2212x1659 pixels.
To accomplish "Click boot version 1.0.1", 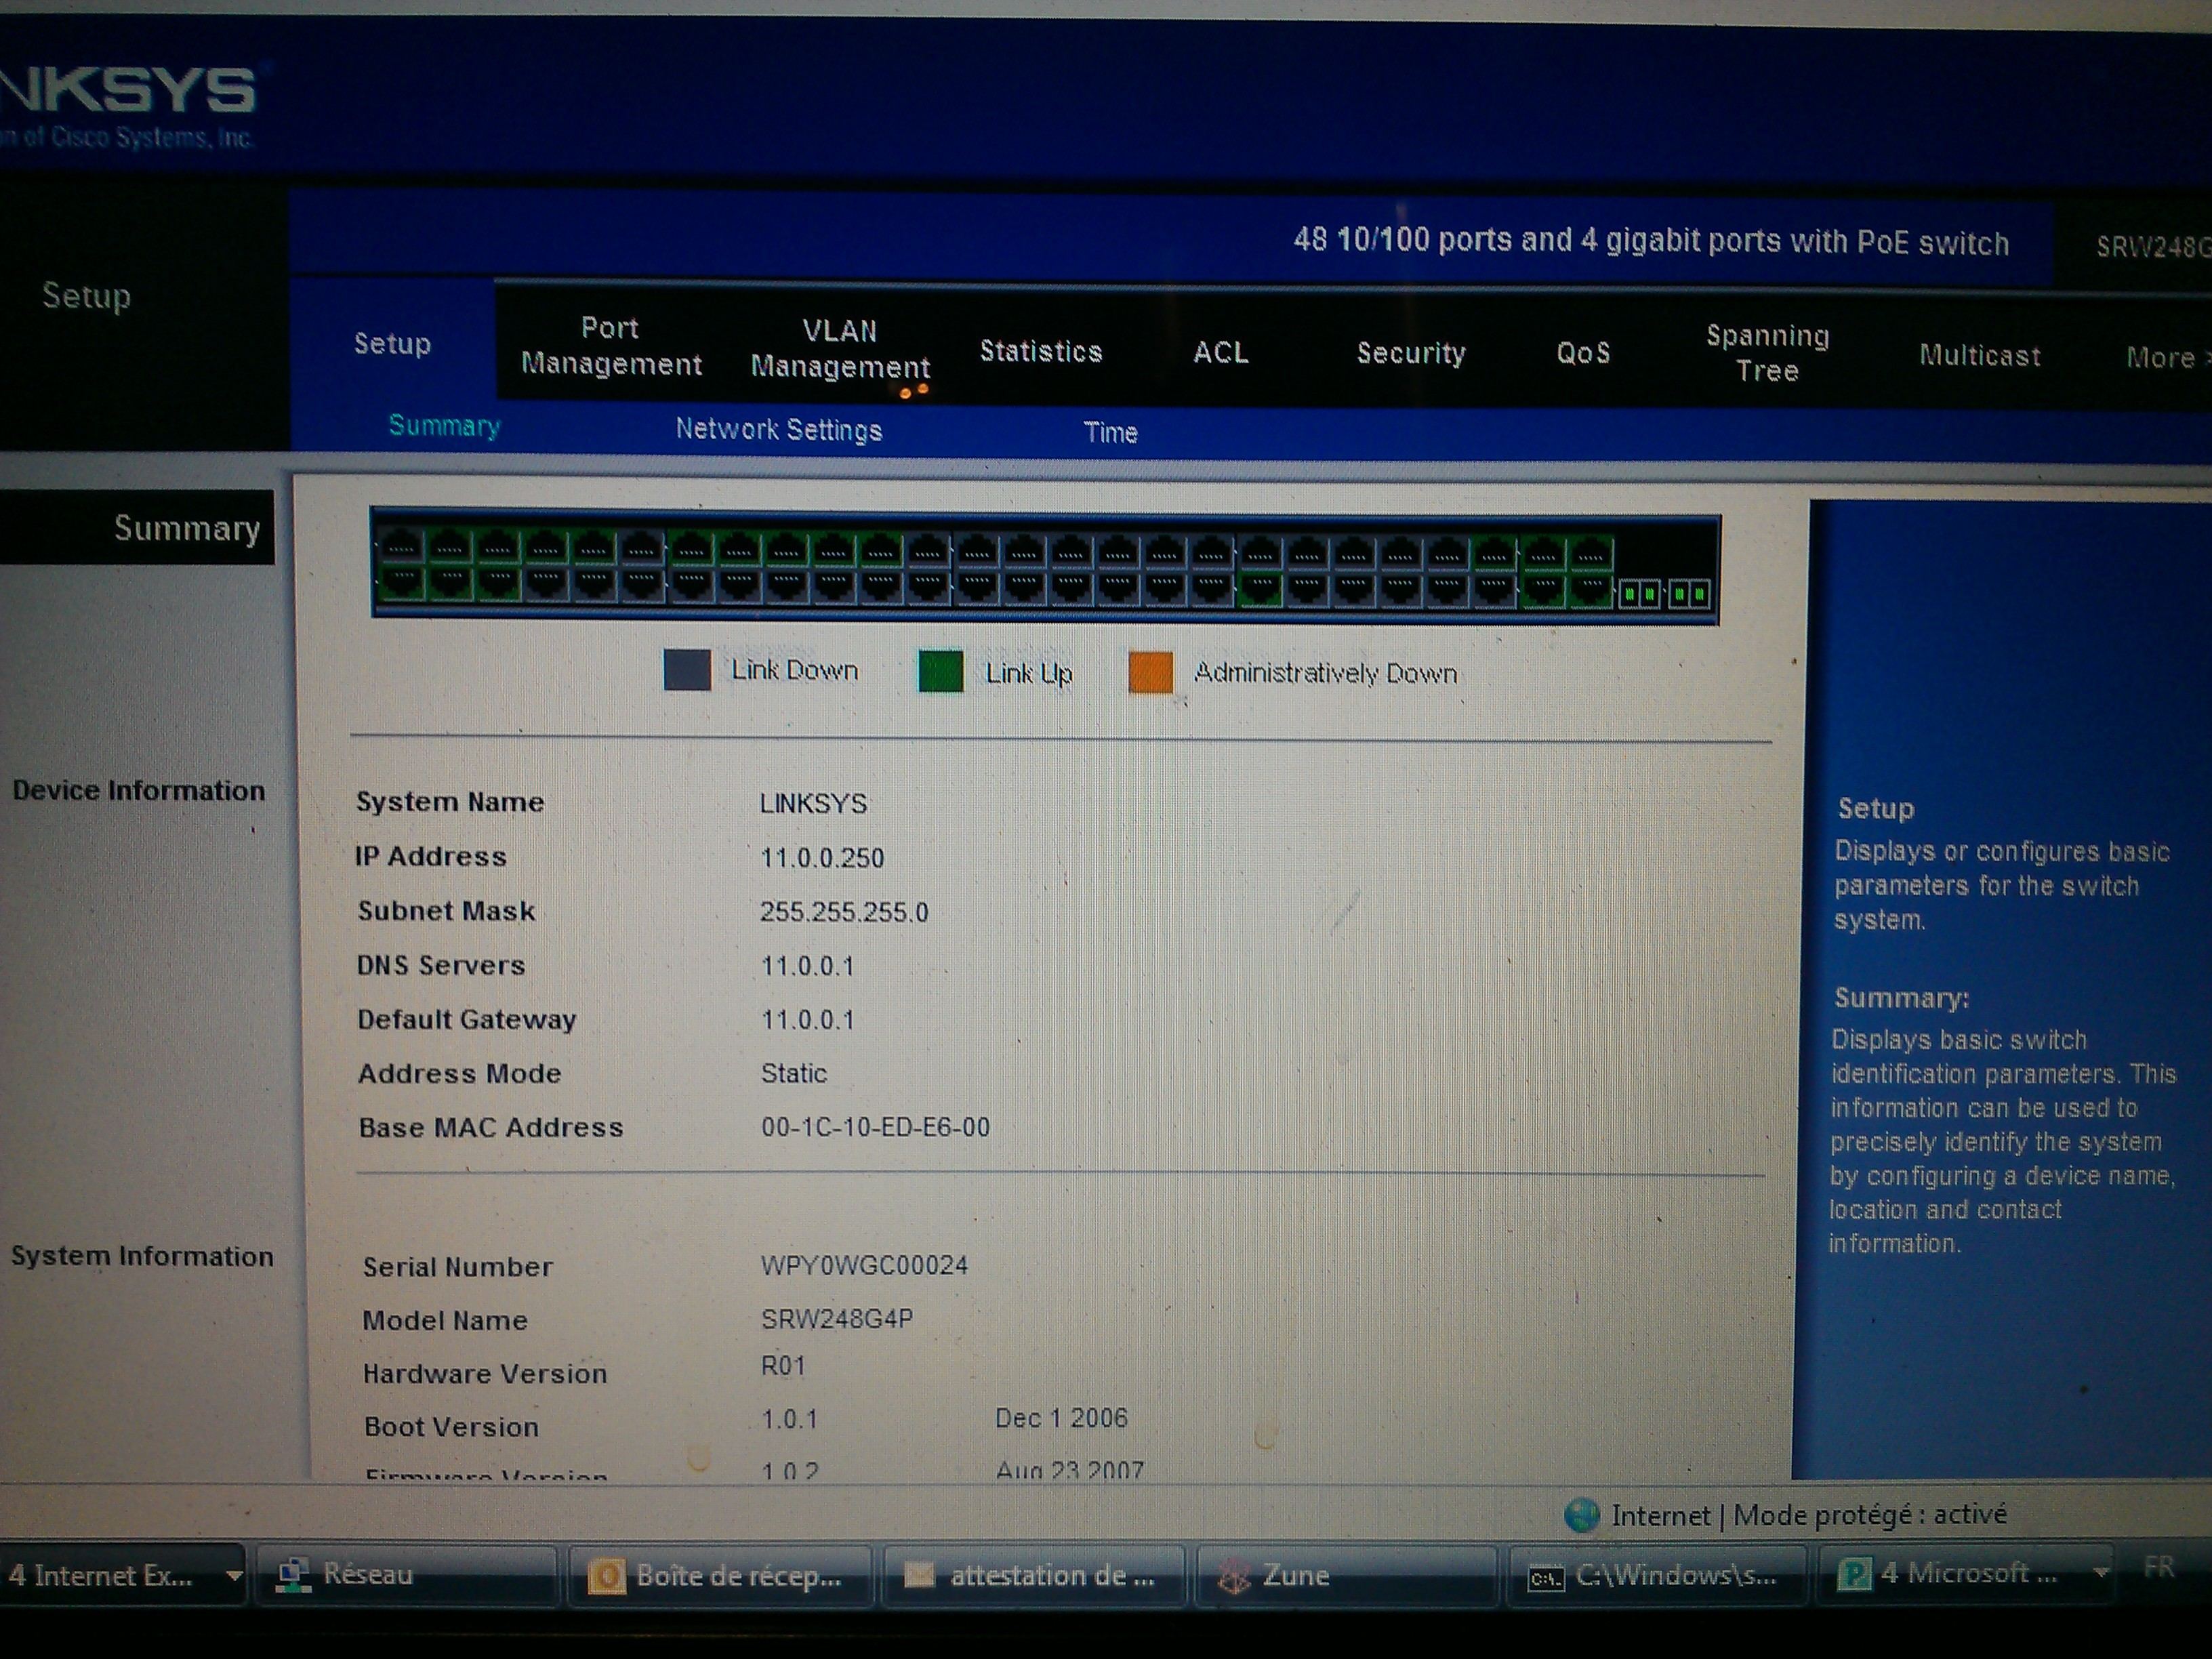I will [x=789, y=1419].
